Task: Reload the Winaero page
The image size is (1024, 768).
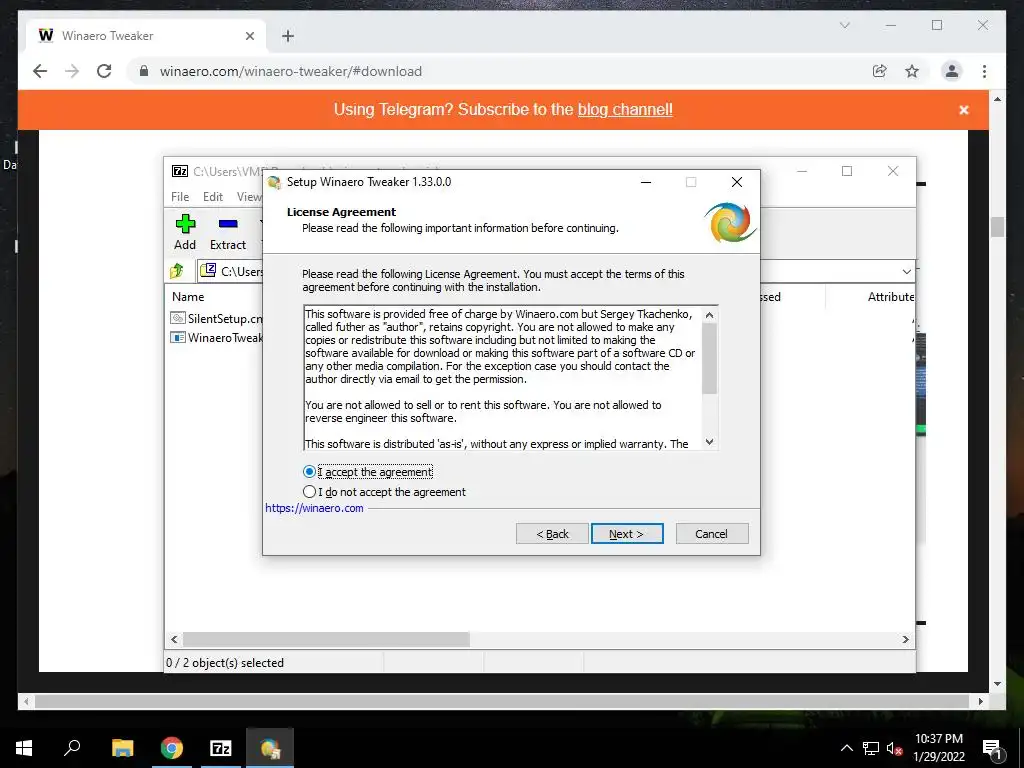Action: [x=104, y=71]
